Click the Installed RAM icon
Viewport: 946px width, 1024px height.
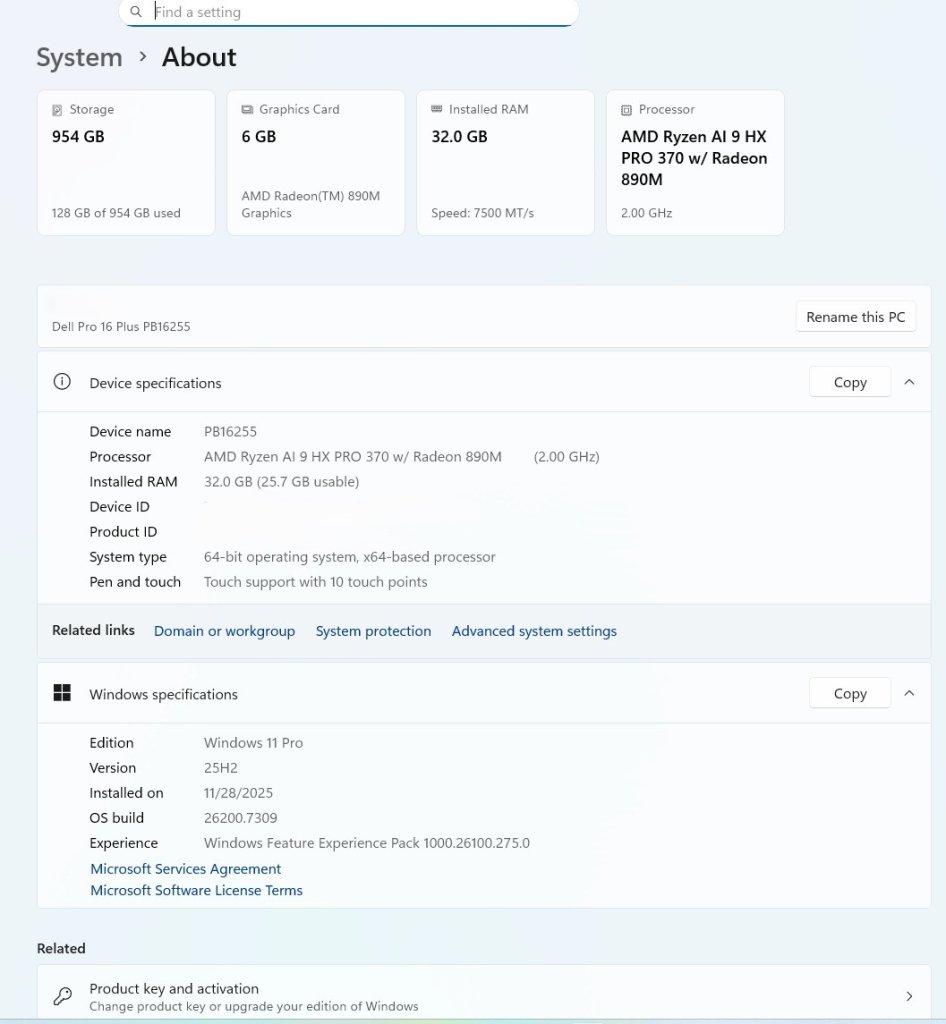436,109
